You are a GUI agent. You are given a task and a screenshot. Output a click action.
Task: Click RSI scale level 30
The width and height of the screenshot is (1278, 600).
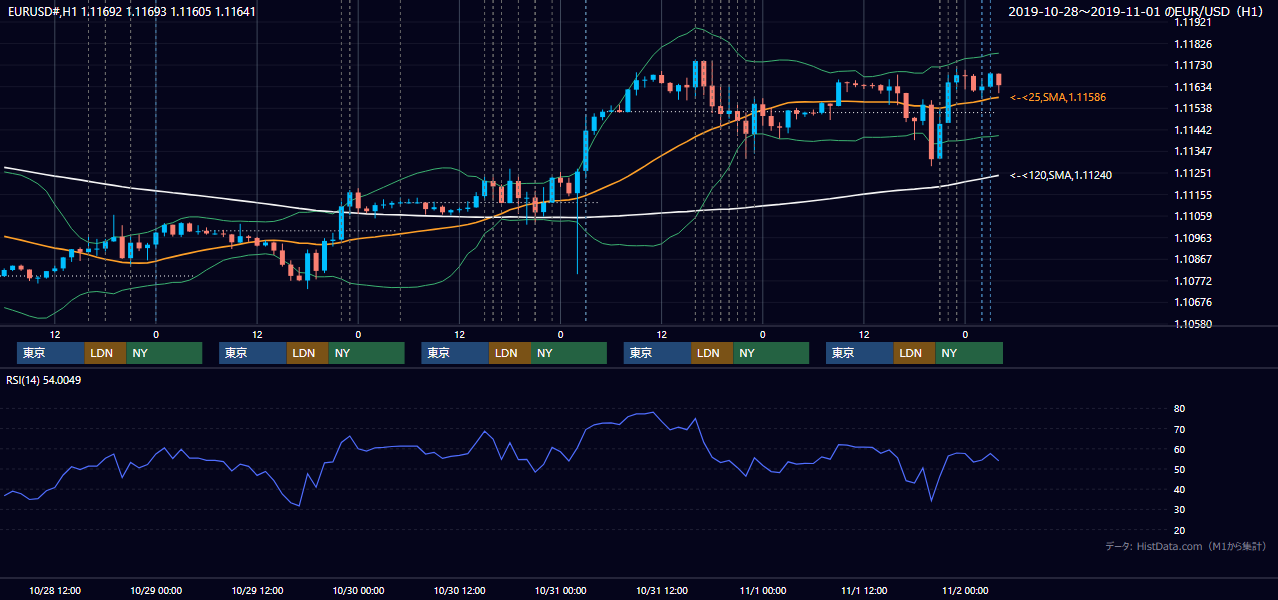point(1179,510)
